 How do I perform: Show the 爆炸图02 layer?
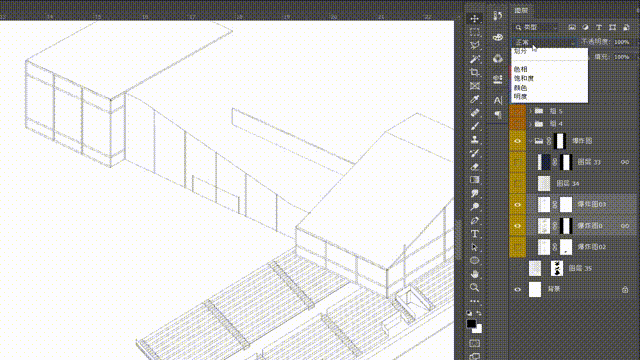click(518, 247)
